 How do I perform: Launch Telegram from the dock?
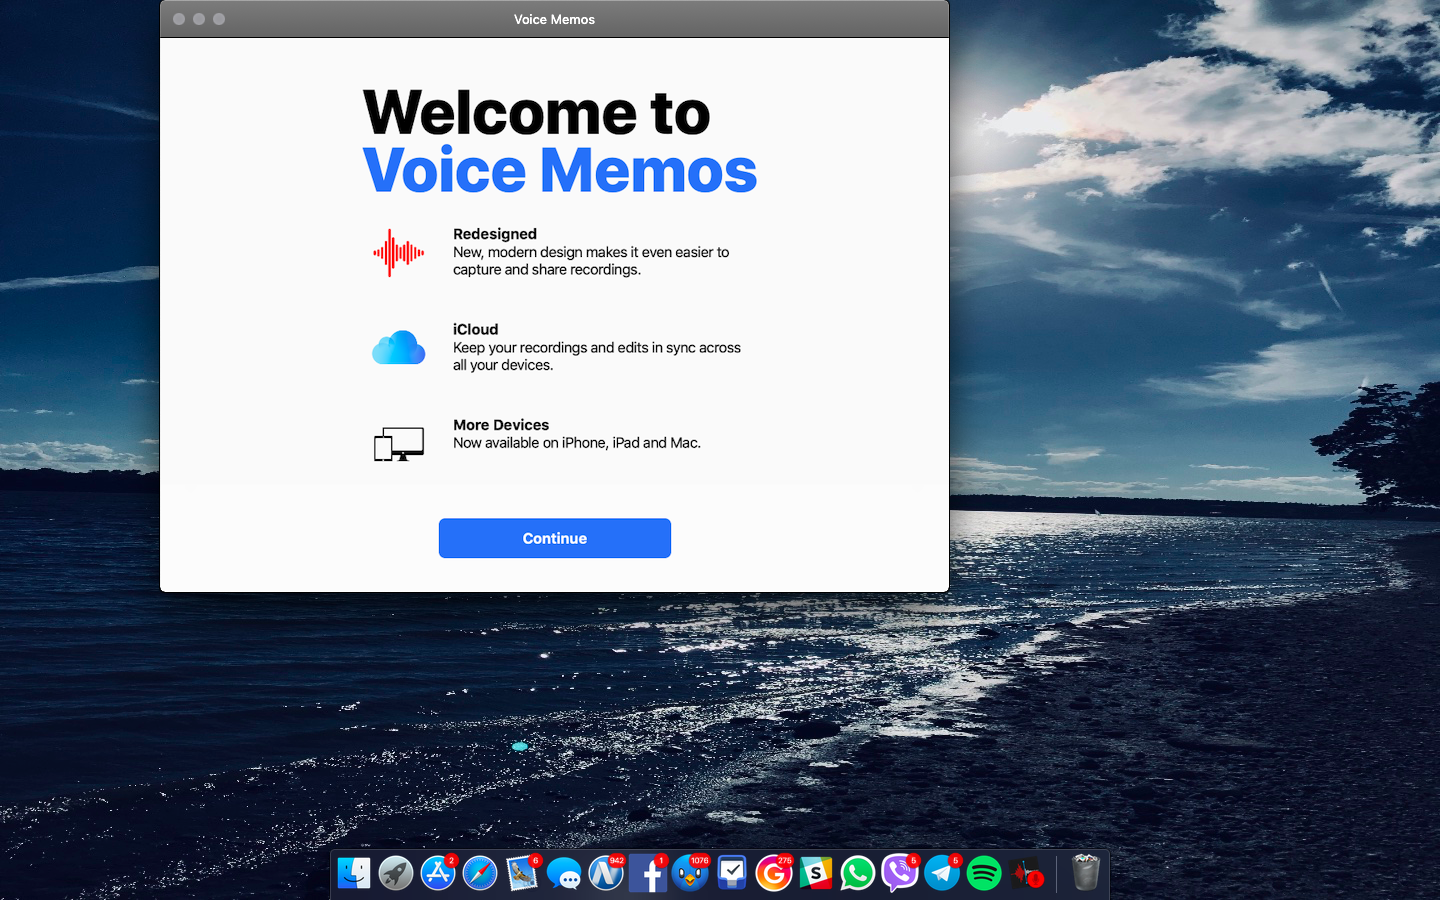click(942, 874)
